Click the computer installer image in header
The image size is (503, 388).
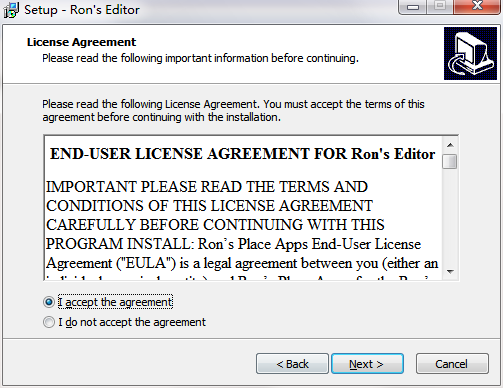[470, 54]
